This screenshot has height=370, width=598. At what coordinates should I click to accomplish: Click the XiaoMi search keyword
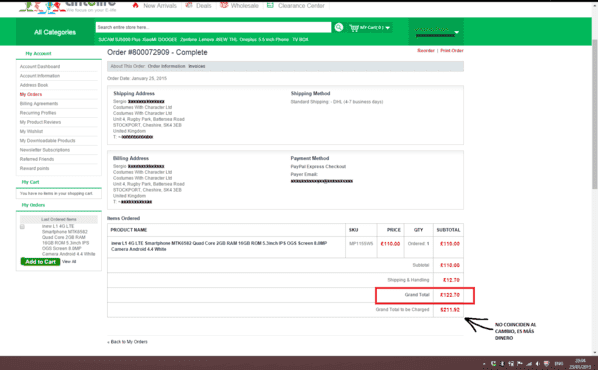click(x=149, y=40)
